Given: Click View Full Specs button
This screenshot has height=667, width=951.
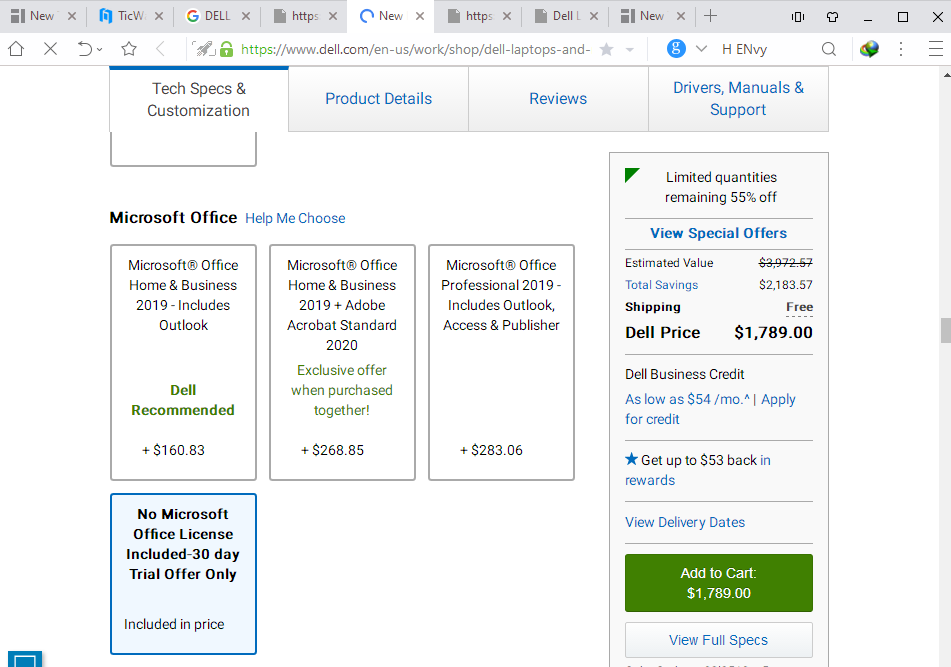Looking at the screenshot, I should 719,640.
